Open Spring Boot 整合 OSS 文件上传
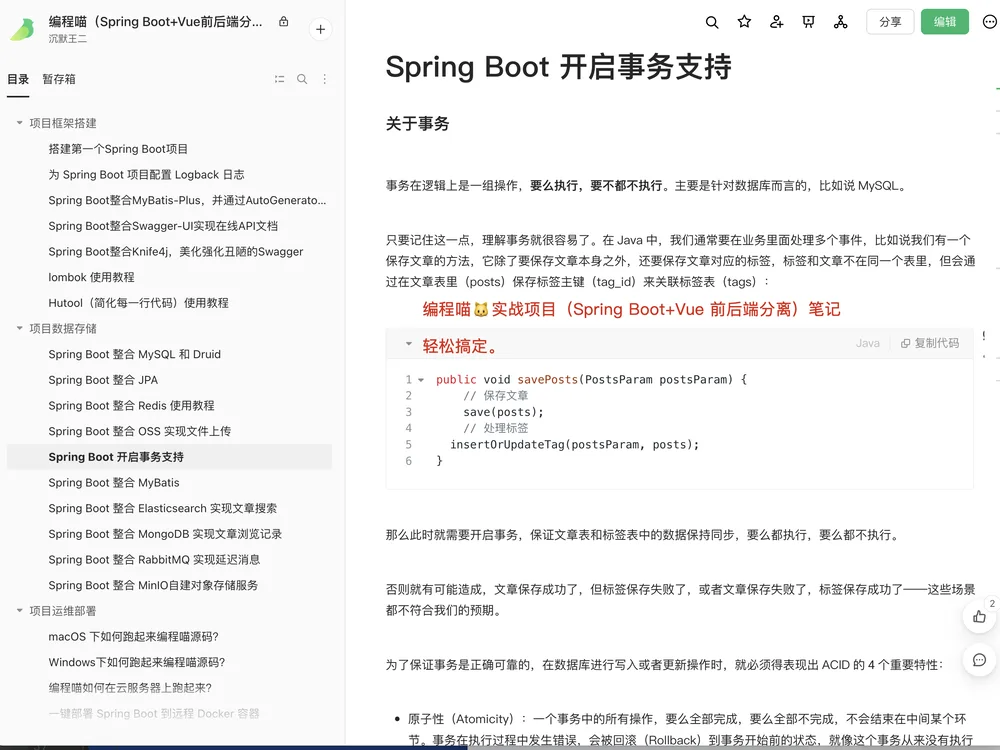This screenshot has width=1000, height=750. click(140, 431)
